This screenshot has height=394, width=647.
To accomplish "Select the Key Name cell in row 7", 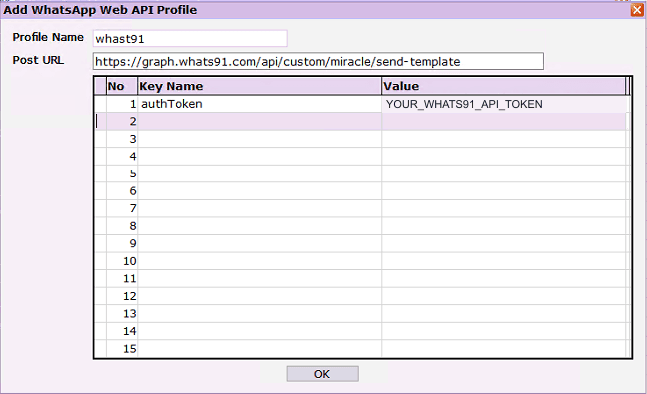I will (x=260, y=208).
